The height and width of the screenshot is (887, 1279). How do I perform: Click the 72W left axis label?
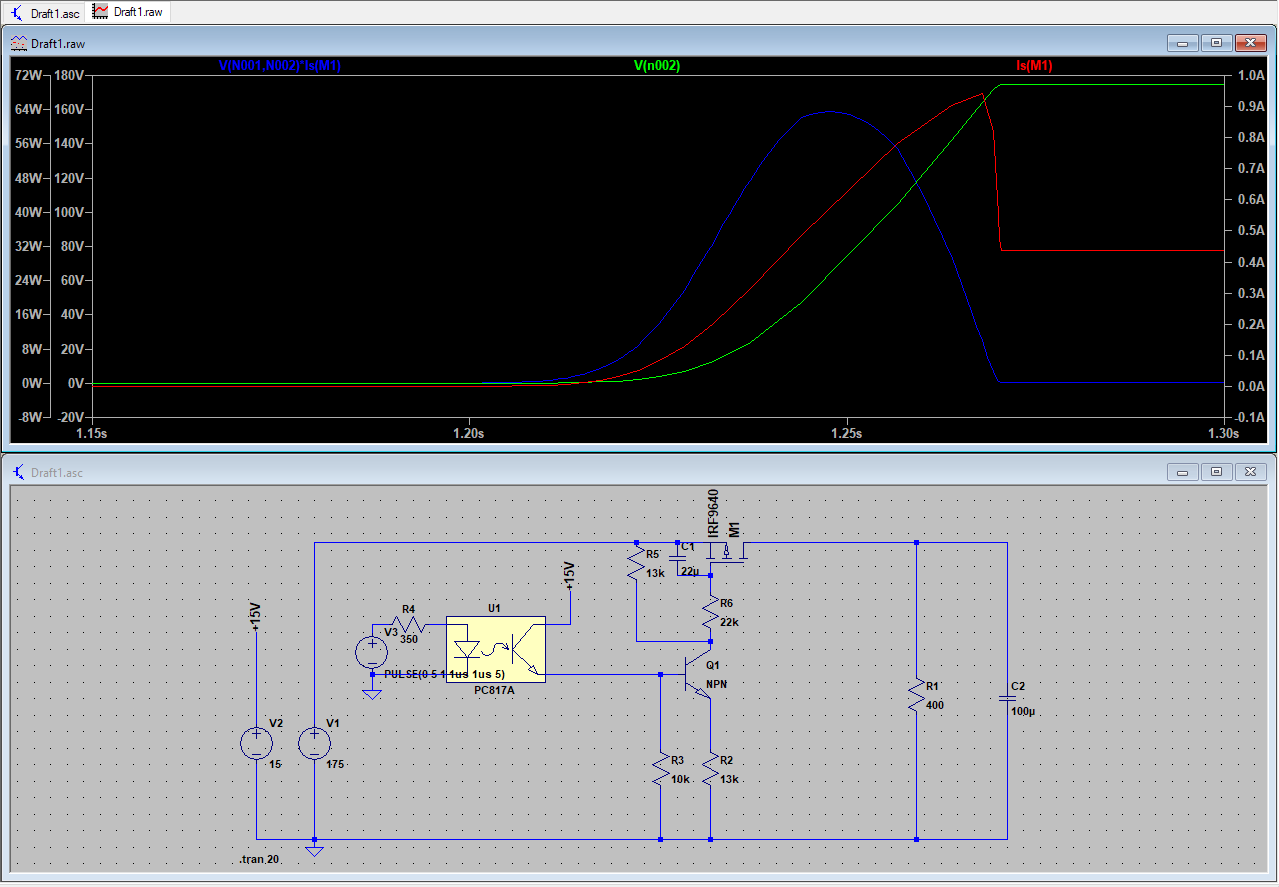point(29,76)
